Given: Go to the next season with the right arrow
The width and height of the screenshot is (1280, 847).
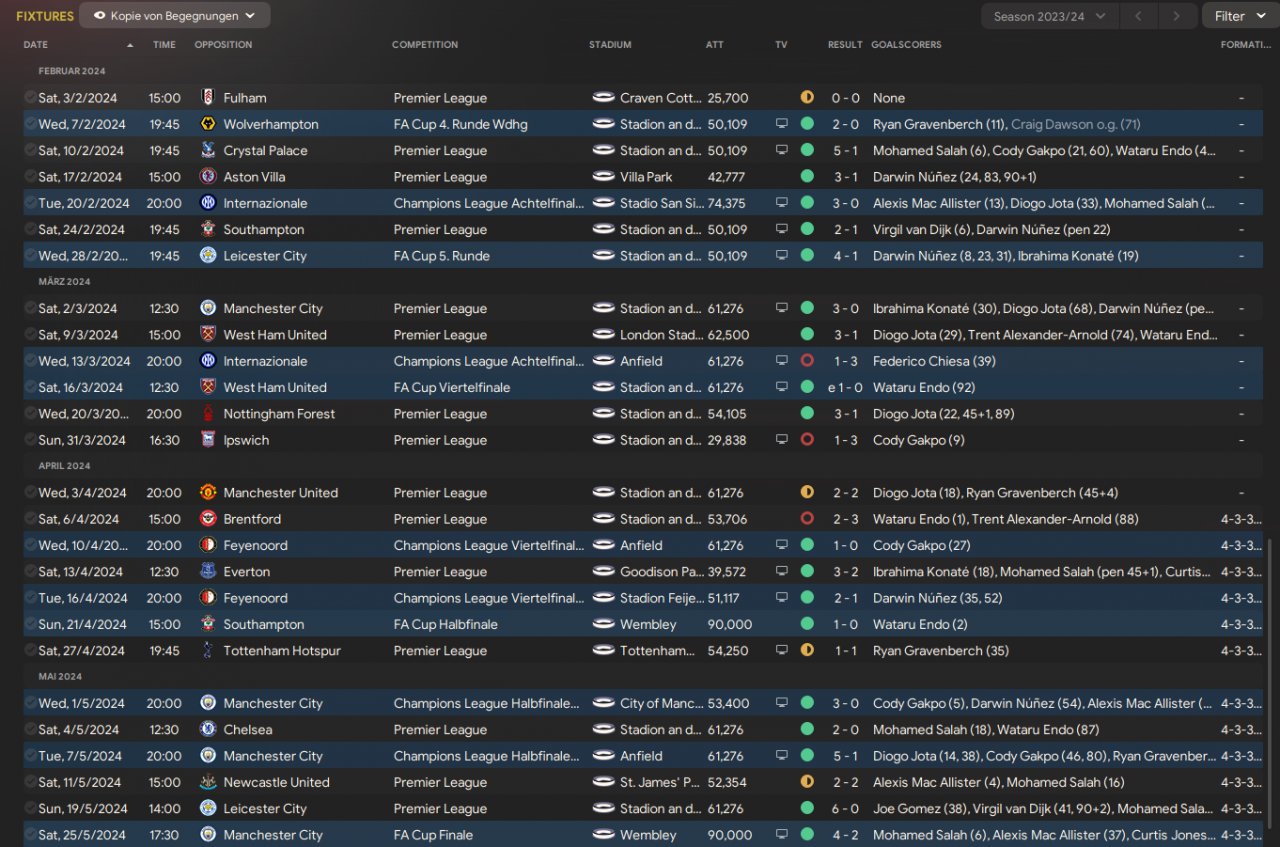Looking at the screenshot, I should tap(1177, 16).
